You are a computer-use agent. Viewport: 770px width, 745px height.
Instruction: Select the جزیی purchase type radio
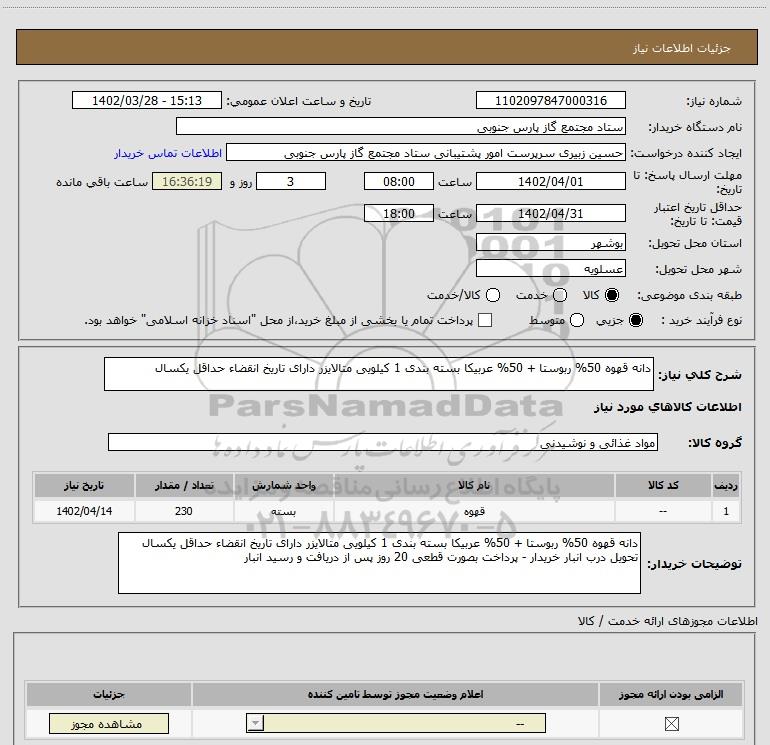click(635, 321)
